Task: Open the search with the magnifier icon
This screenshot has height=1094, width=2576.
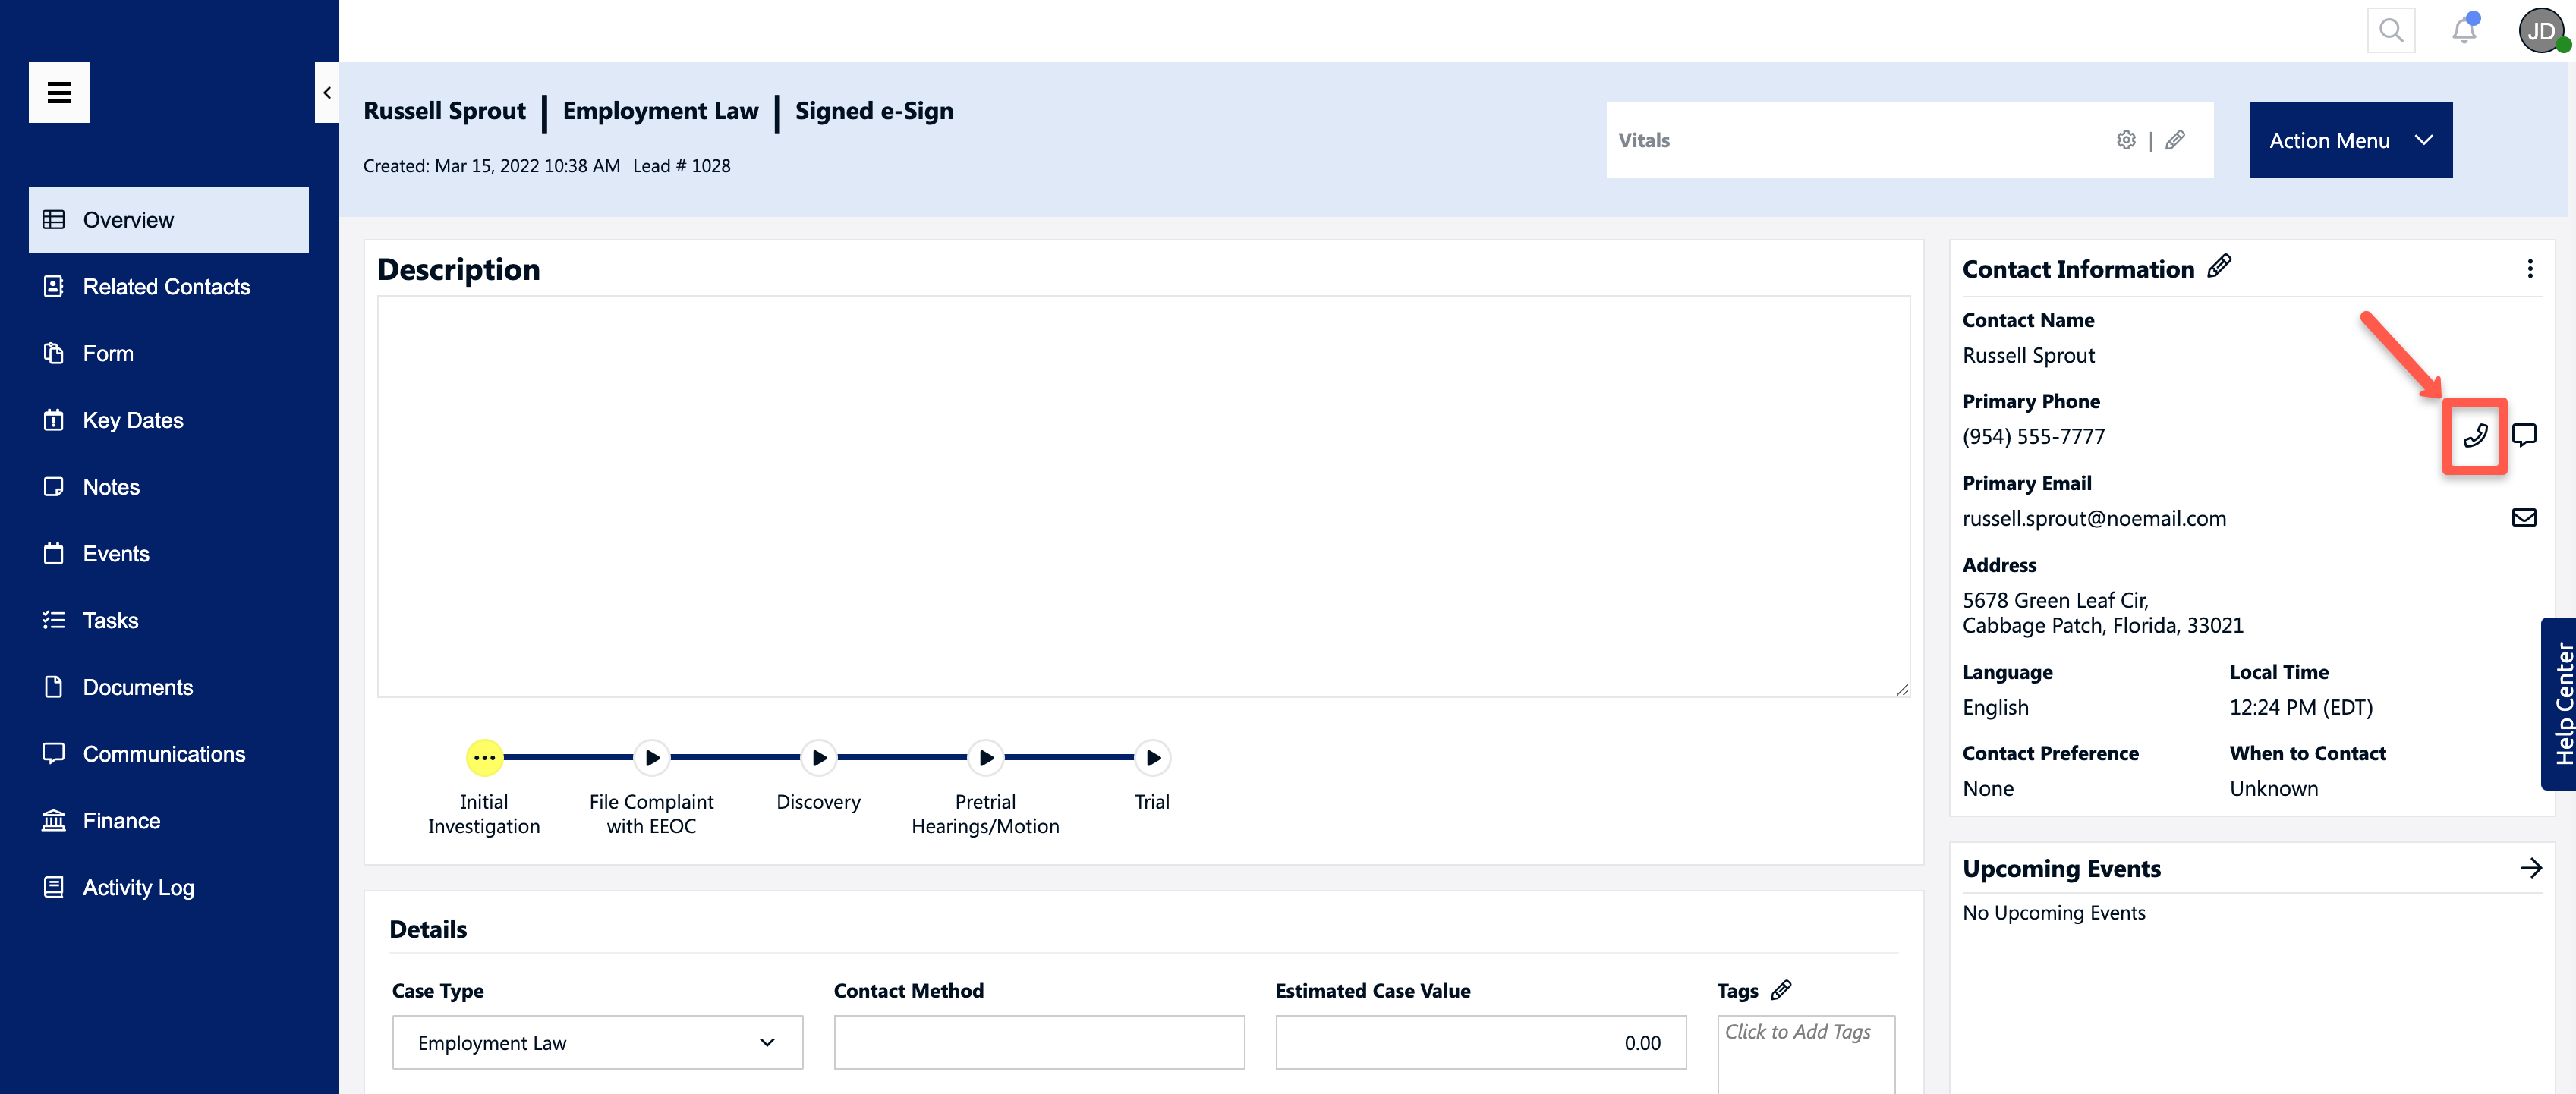Action: tap(2391, 29)
